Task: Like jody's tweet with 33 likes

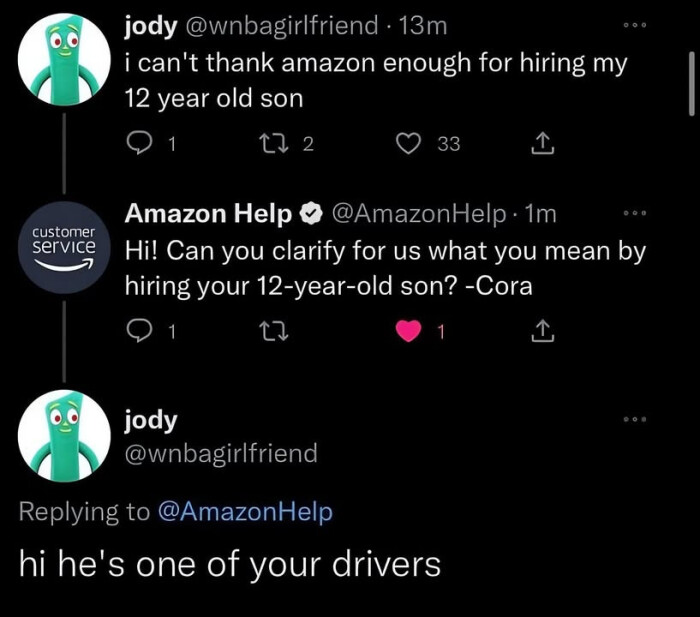Action: click(x=408, y=143)
